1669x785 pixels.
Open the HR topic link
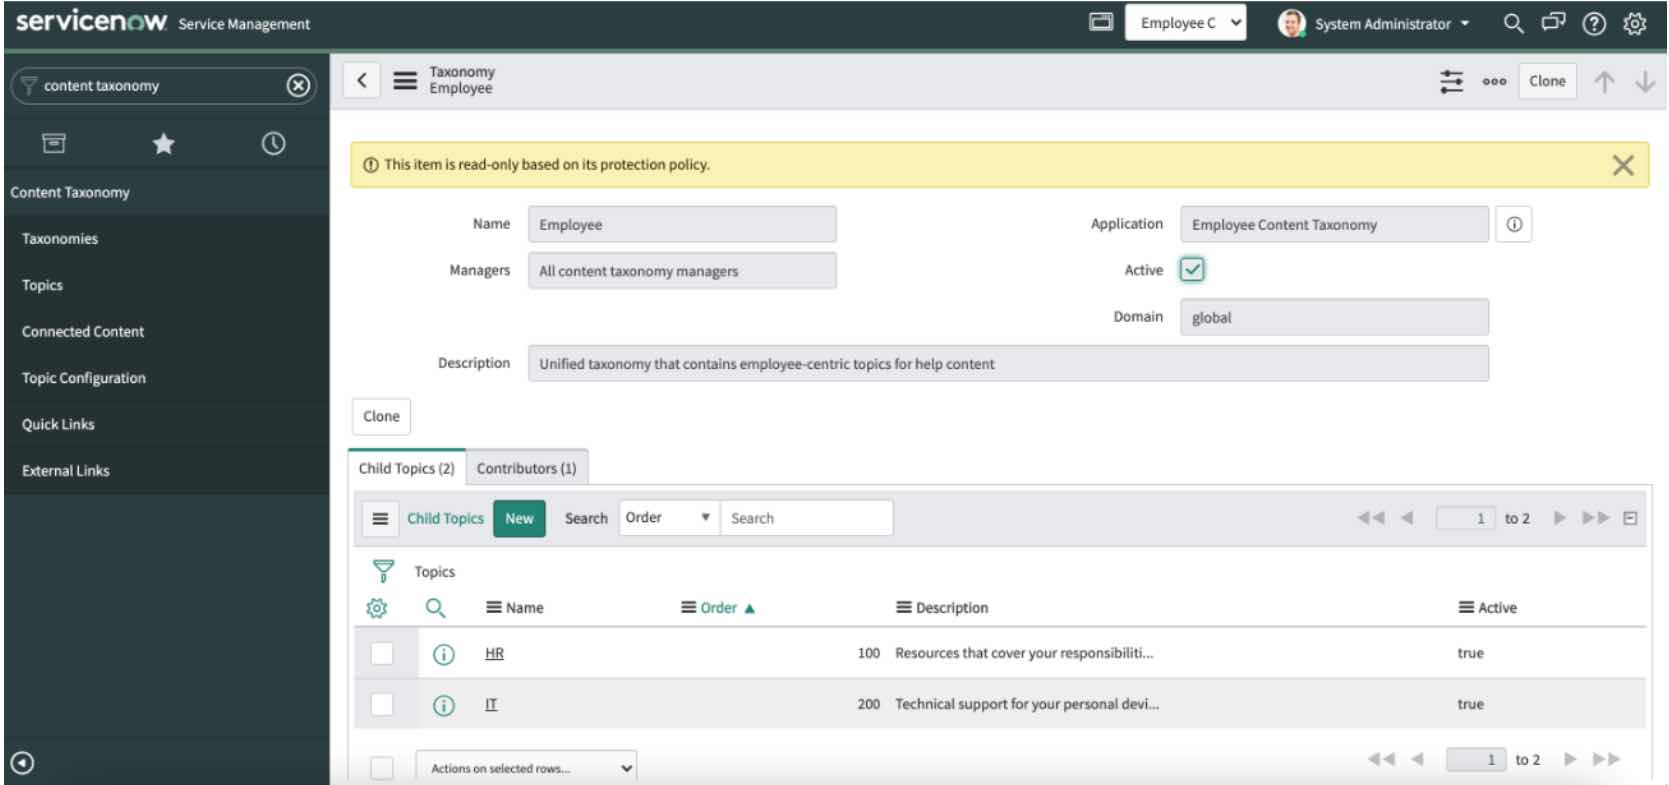(494, 653)
